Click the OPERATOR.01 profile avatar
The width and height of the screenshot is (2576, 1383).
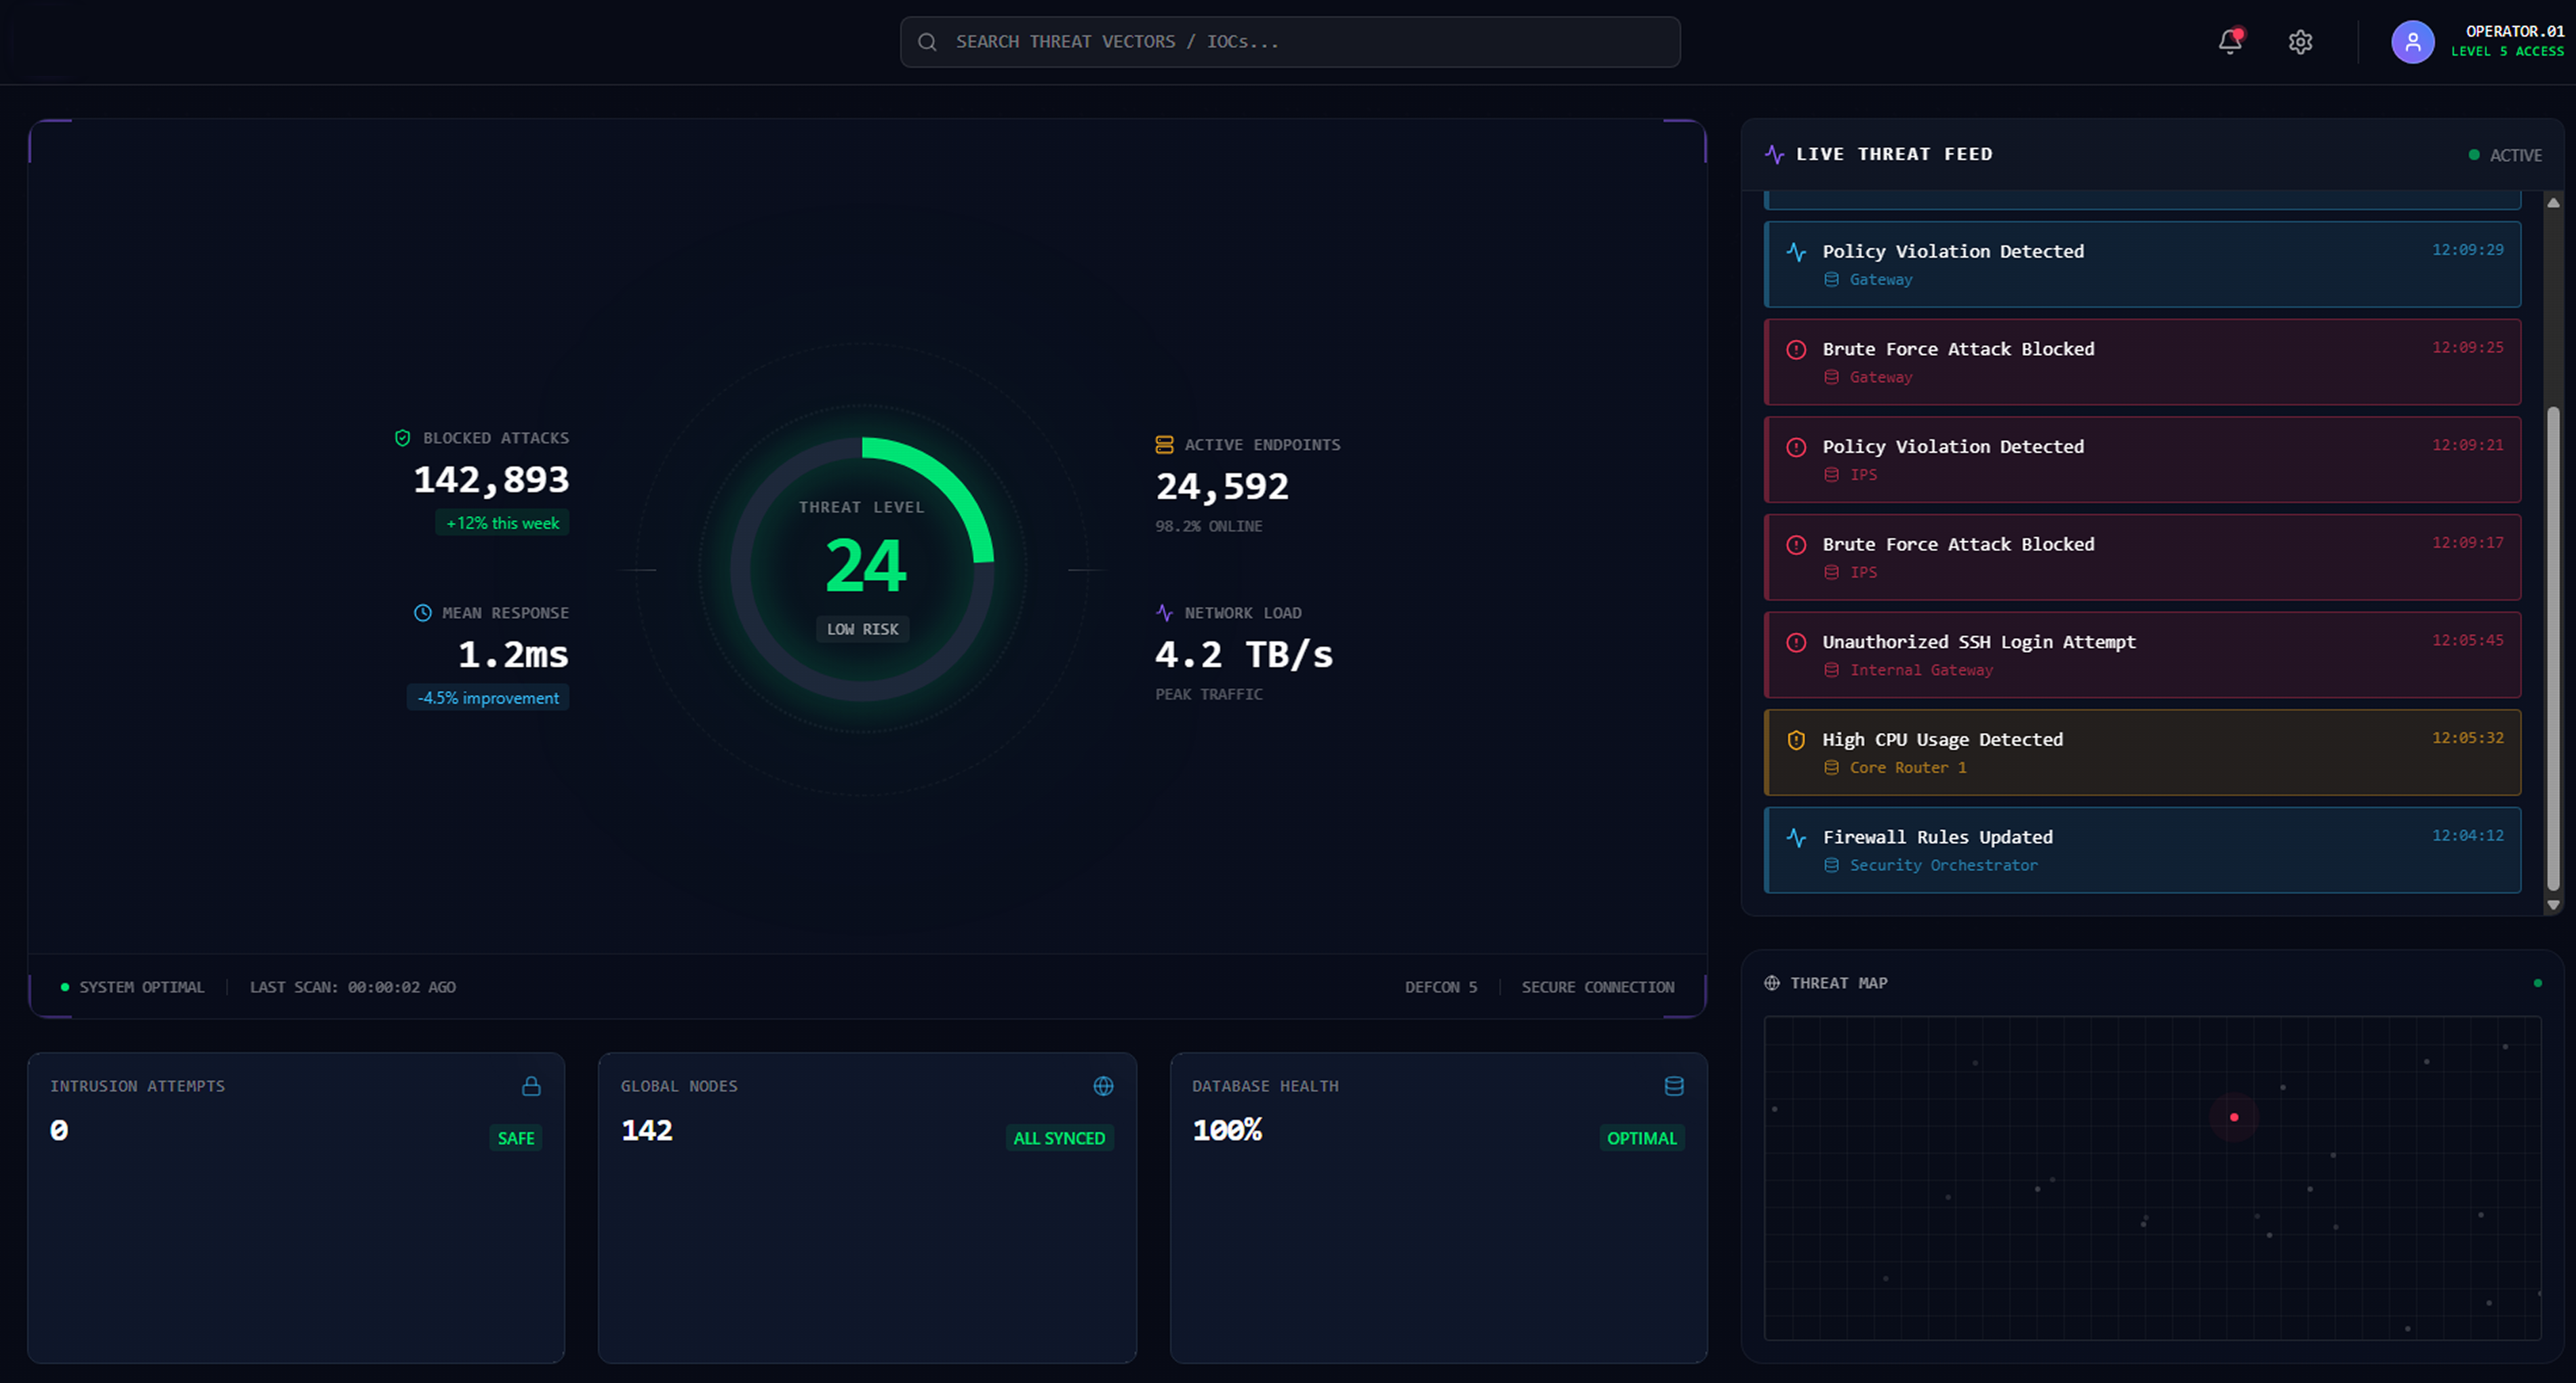(x=2413, y=42)
